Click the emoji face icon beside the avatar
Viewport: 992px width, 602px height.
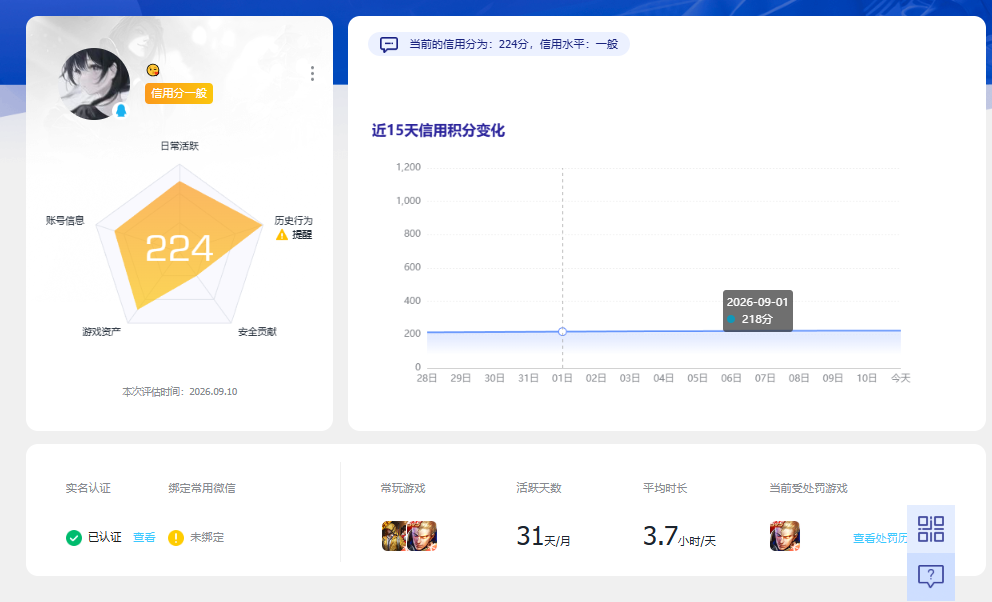pyautogui.click(x=152, y=70)
